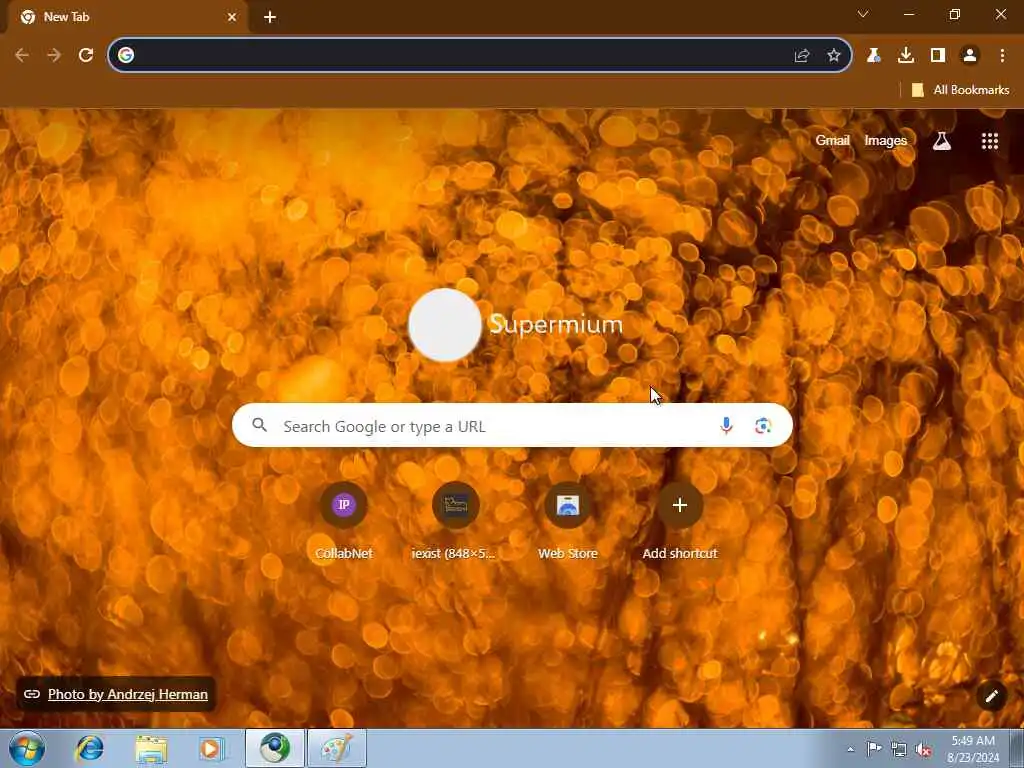Open the three-dot browser menu
Viewport: 1024px width, 768px height.
[1002, 56]
